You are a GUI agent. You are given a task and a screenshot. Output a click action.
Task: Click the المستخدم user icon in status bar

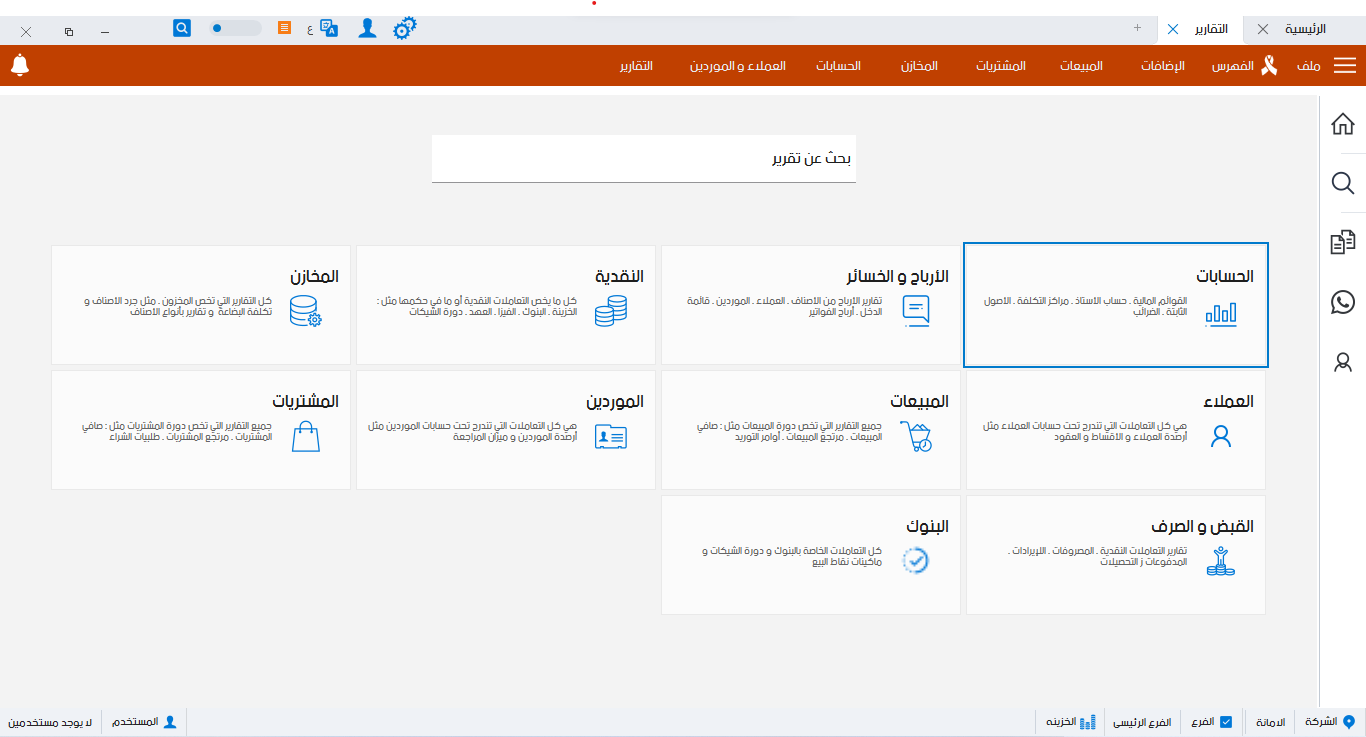click(170, 721)
